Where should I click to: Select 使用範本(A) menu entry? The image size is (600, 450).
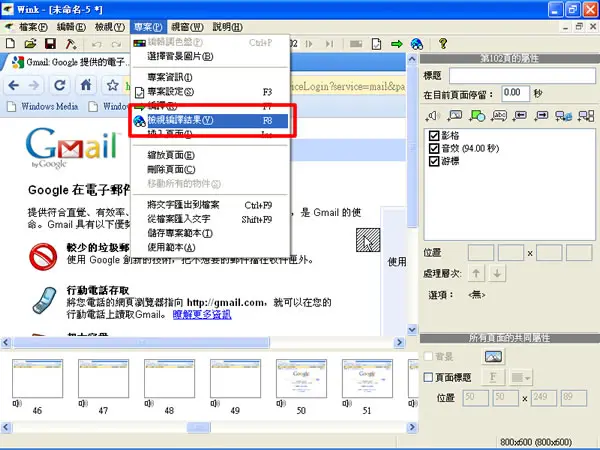tap(210, 248)
